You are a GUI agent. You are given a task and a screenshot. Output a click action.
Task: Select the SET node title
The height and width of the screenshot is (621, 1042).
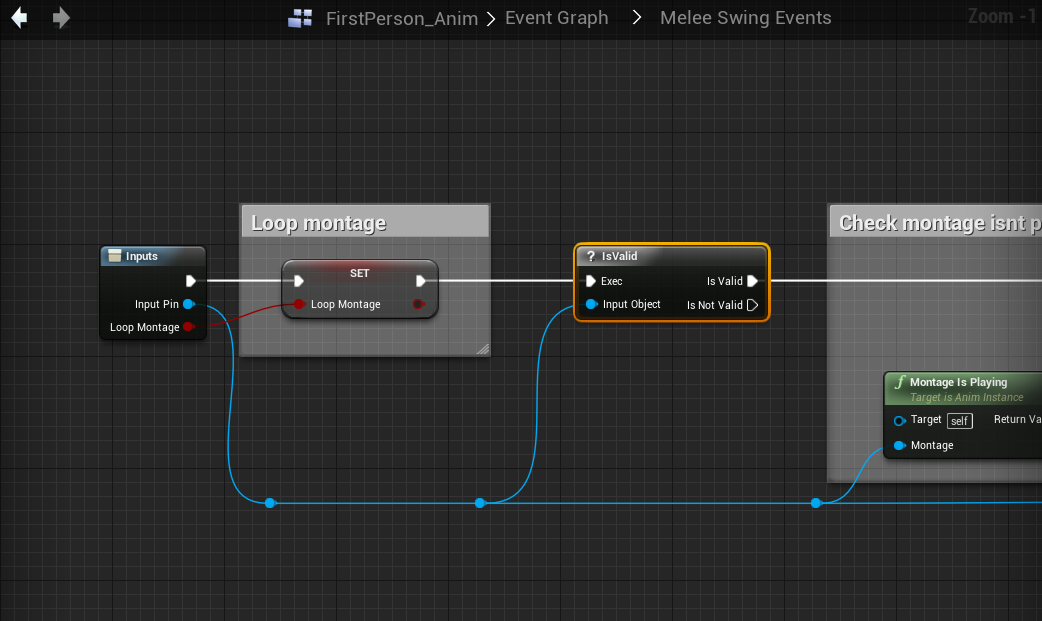point(359,273)
